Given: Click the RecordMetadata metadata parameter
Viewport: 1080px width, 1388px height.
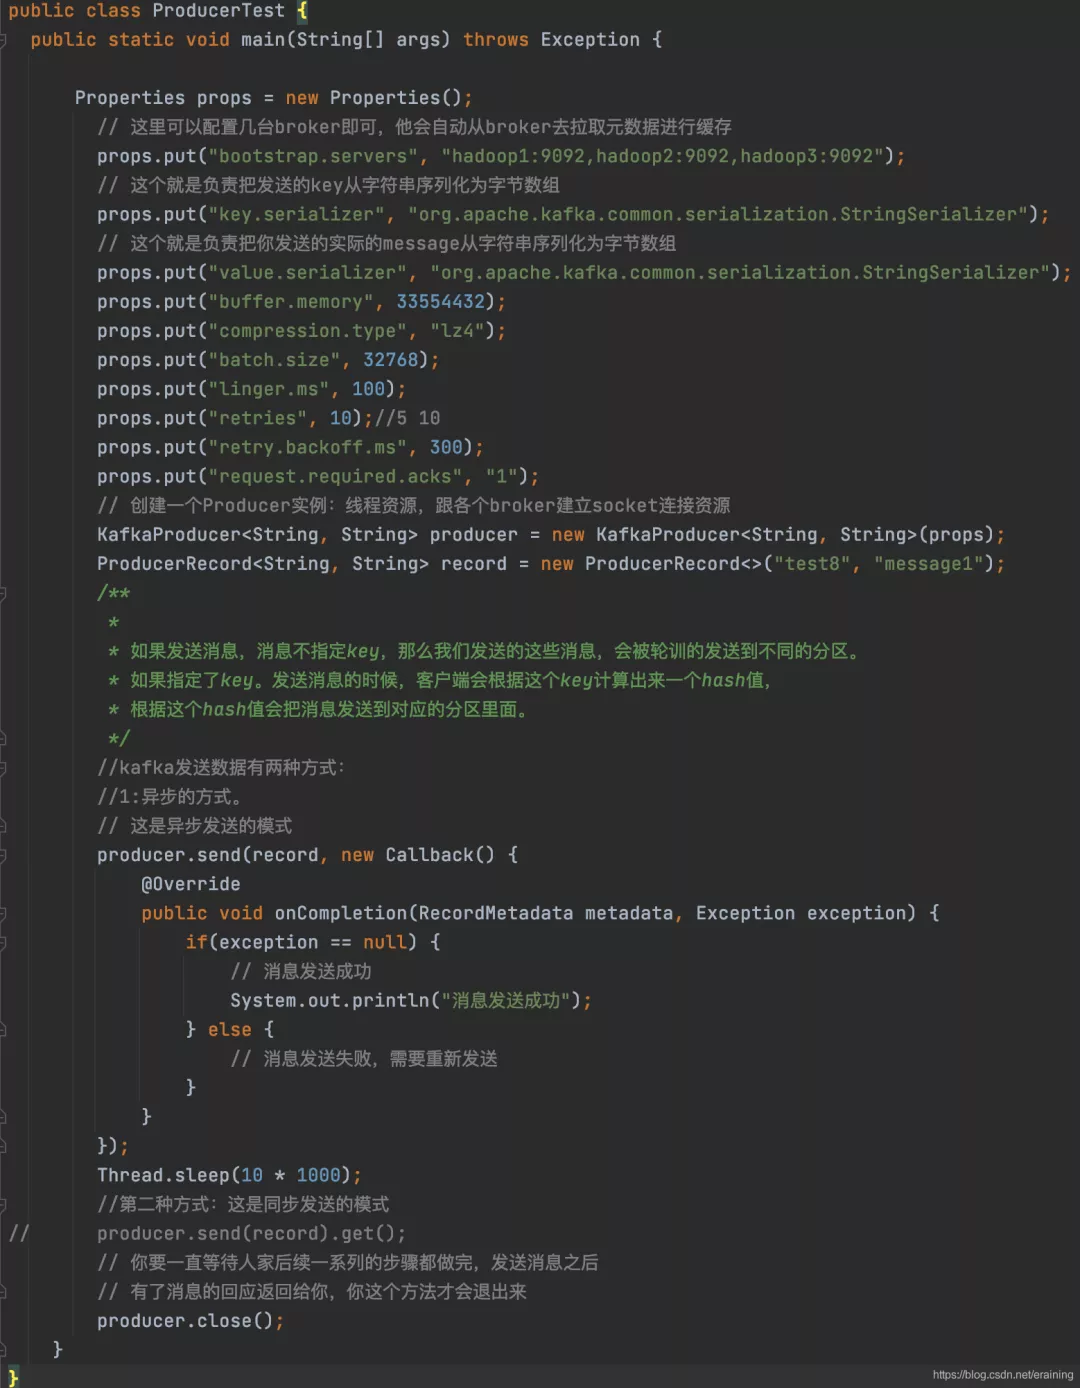Looking at the screenshot, I should point(546,913).
